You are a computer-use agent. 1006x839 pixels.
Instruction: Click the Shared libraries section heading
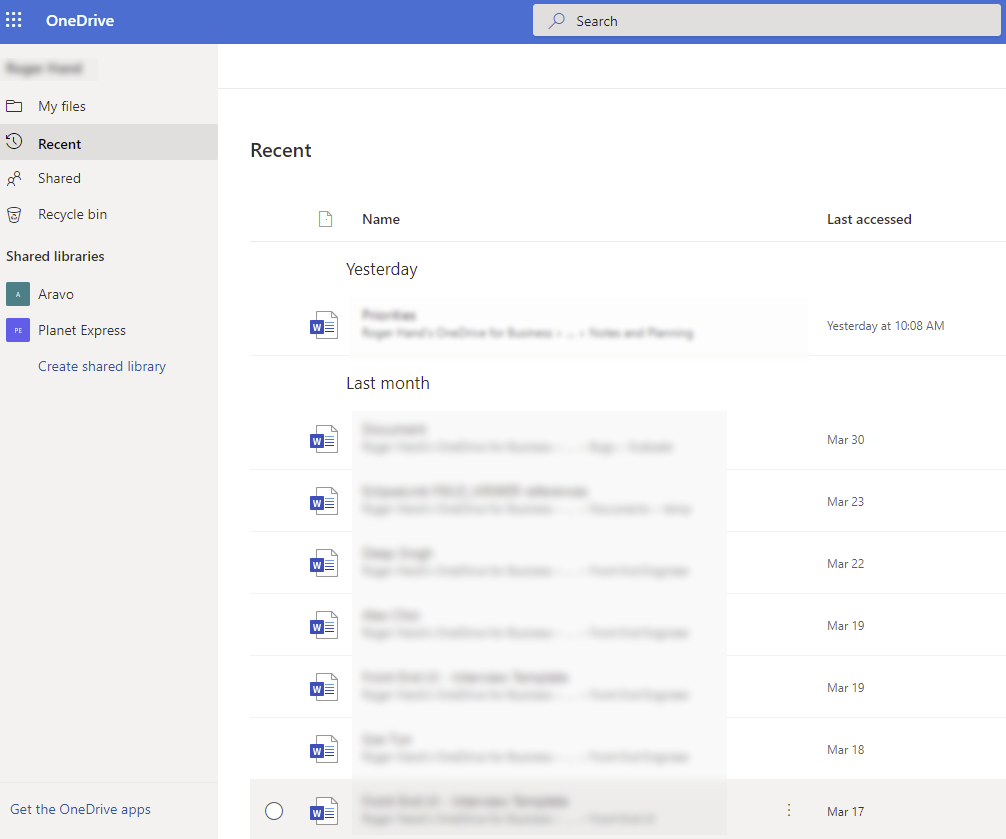tap(55, 257)
